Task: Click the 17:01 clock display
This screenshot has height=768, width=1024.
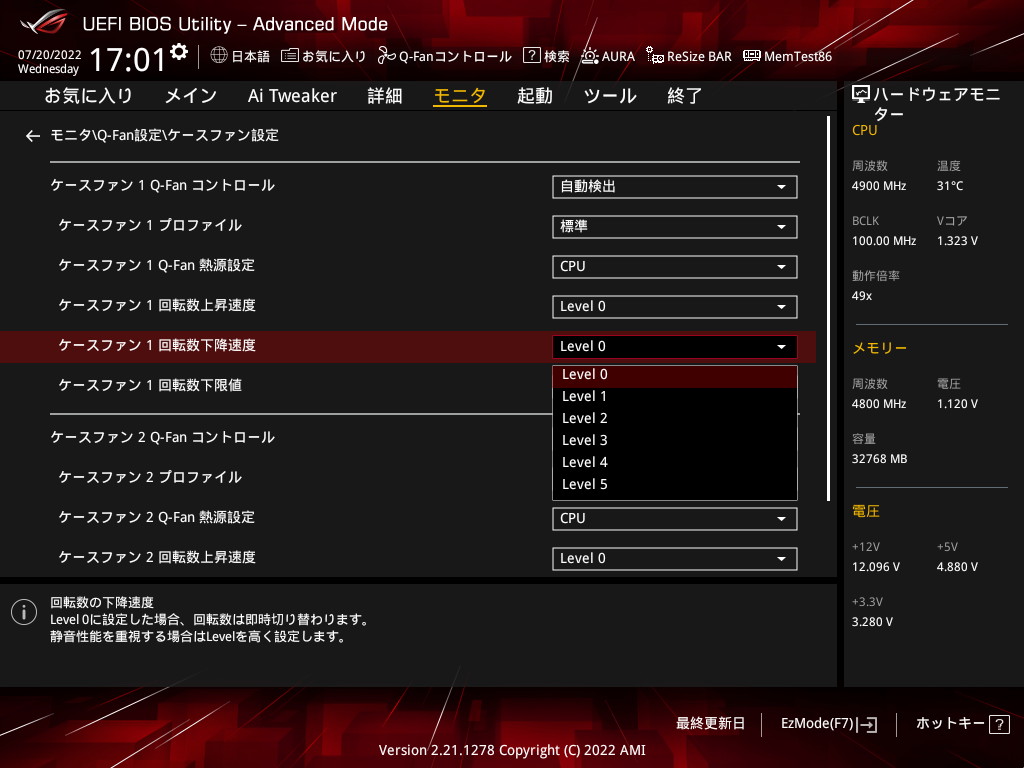Action: (x=128, y=59)
